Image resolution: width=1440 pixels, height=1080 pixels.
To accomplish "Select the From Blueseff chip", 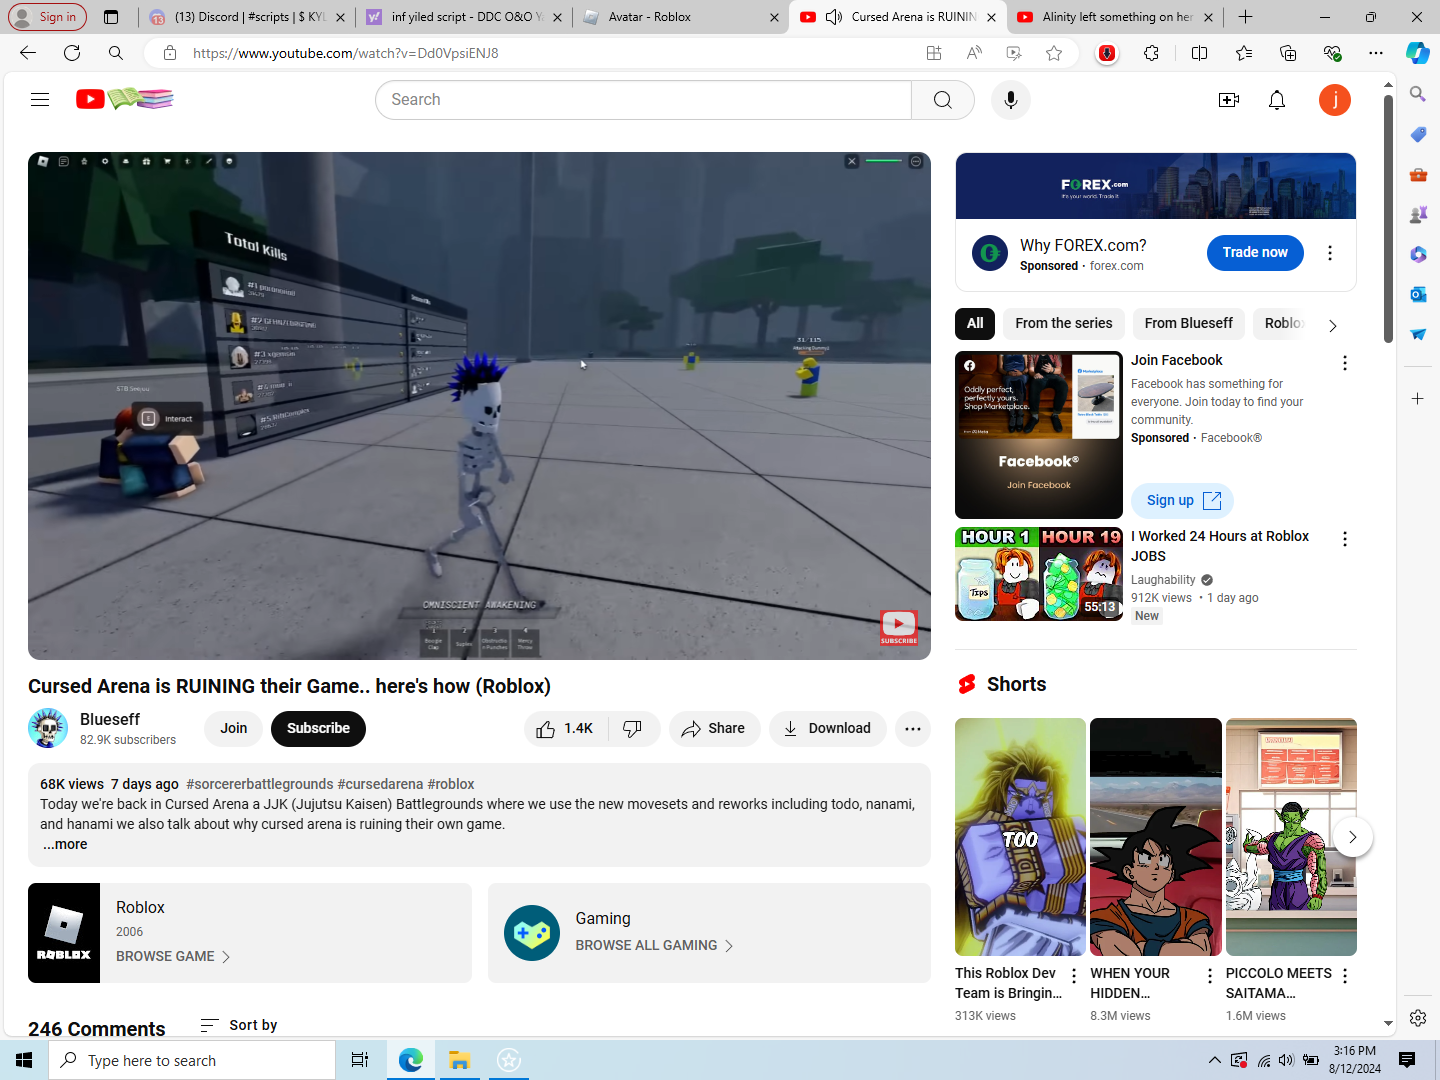I will (1189, 323).
